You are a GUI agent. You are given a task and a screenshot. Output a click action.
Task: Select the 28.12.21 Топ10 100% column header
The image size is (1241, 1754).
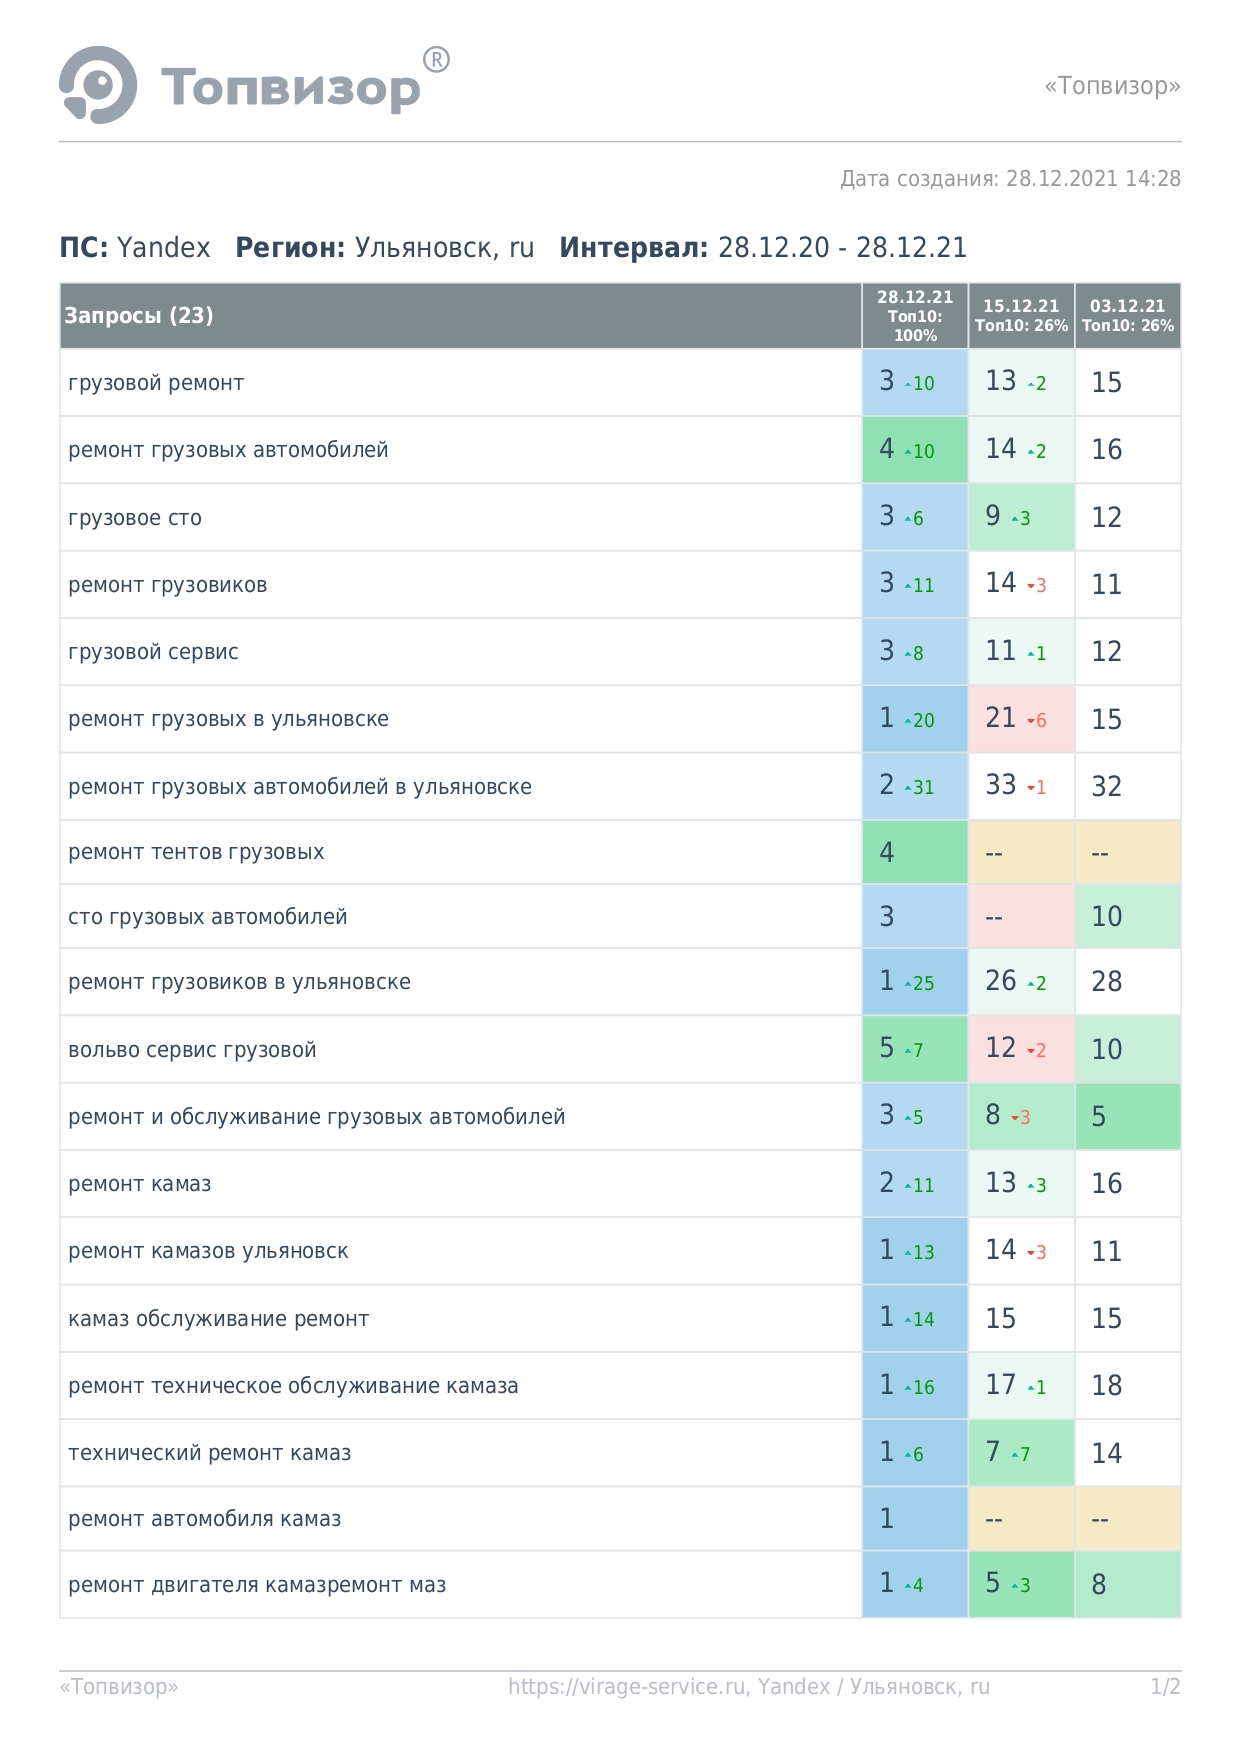(x=915, y=316)
